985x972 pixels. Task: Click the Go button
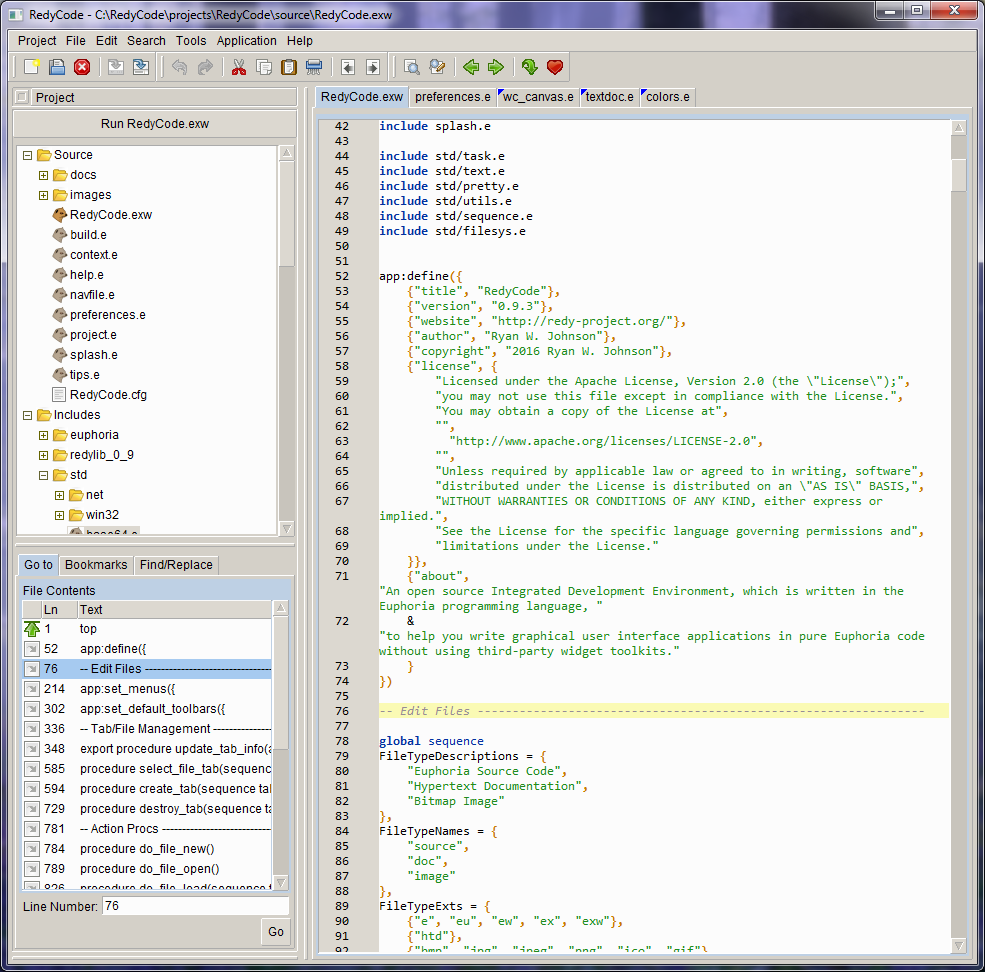click(x=276, y=932)
